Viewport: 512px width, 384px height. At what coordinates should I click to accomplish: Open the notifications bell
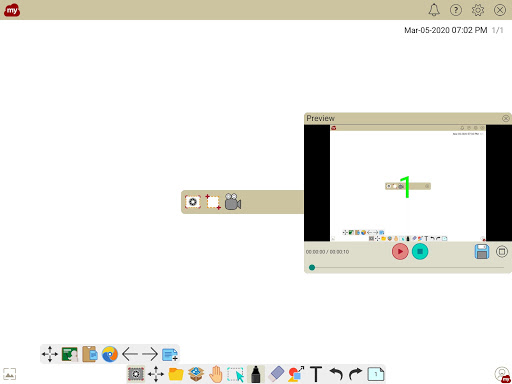pos(434,10)
